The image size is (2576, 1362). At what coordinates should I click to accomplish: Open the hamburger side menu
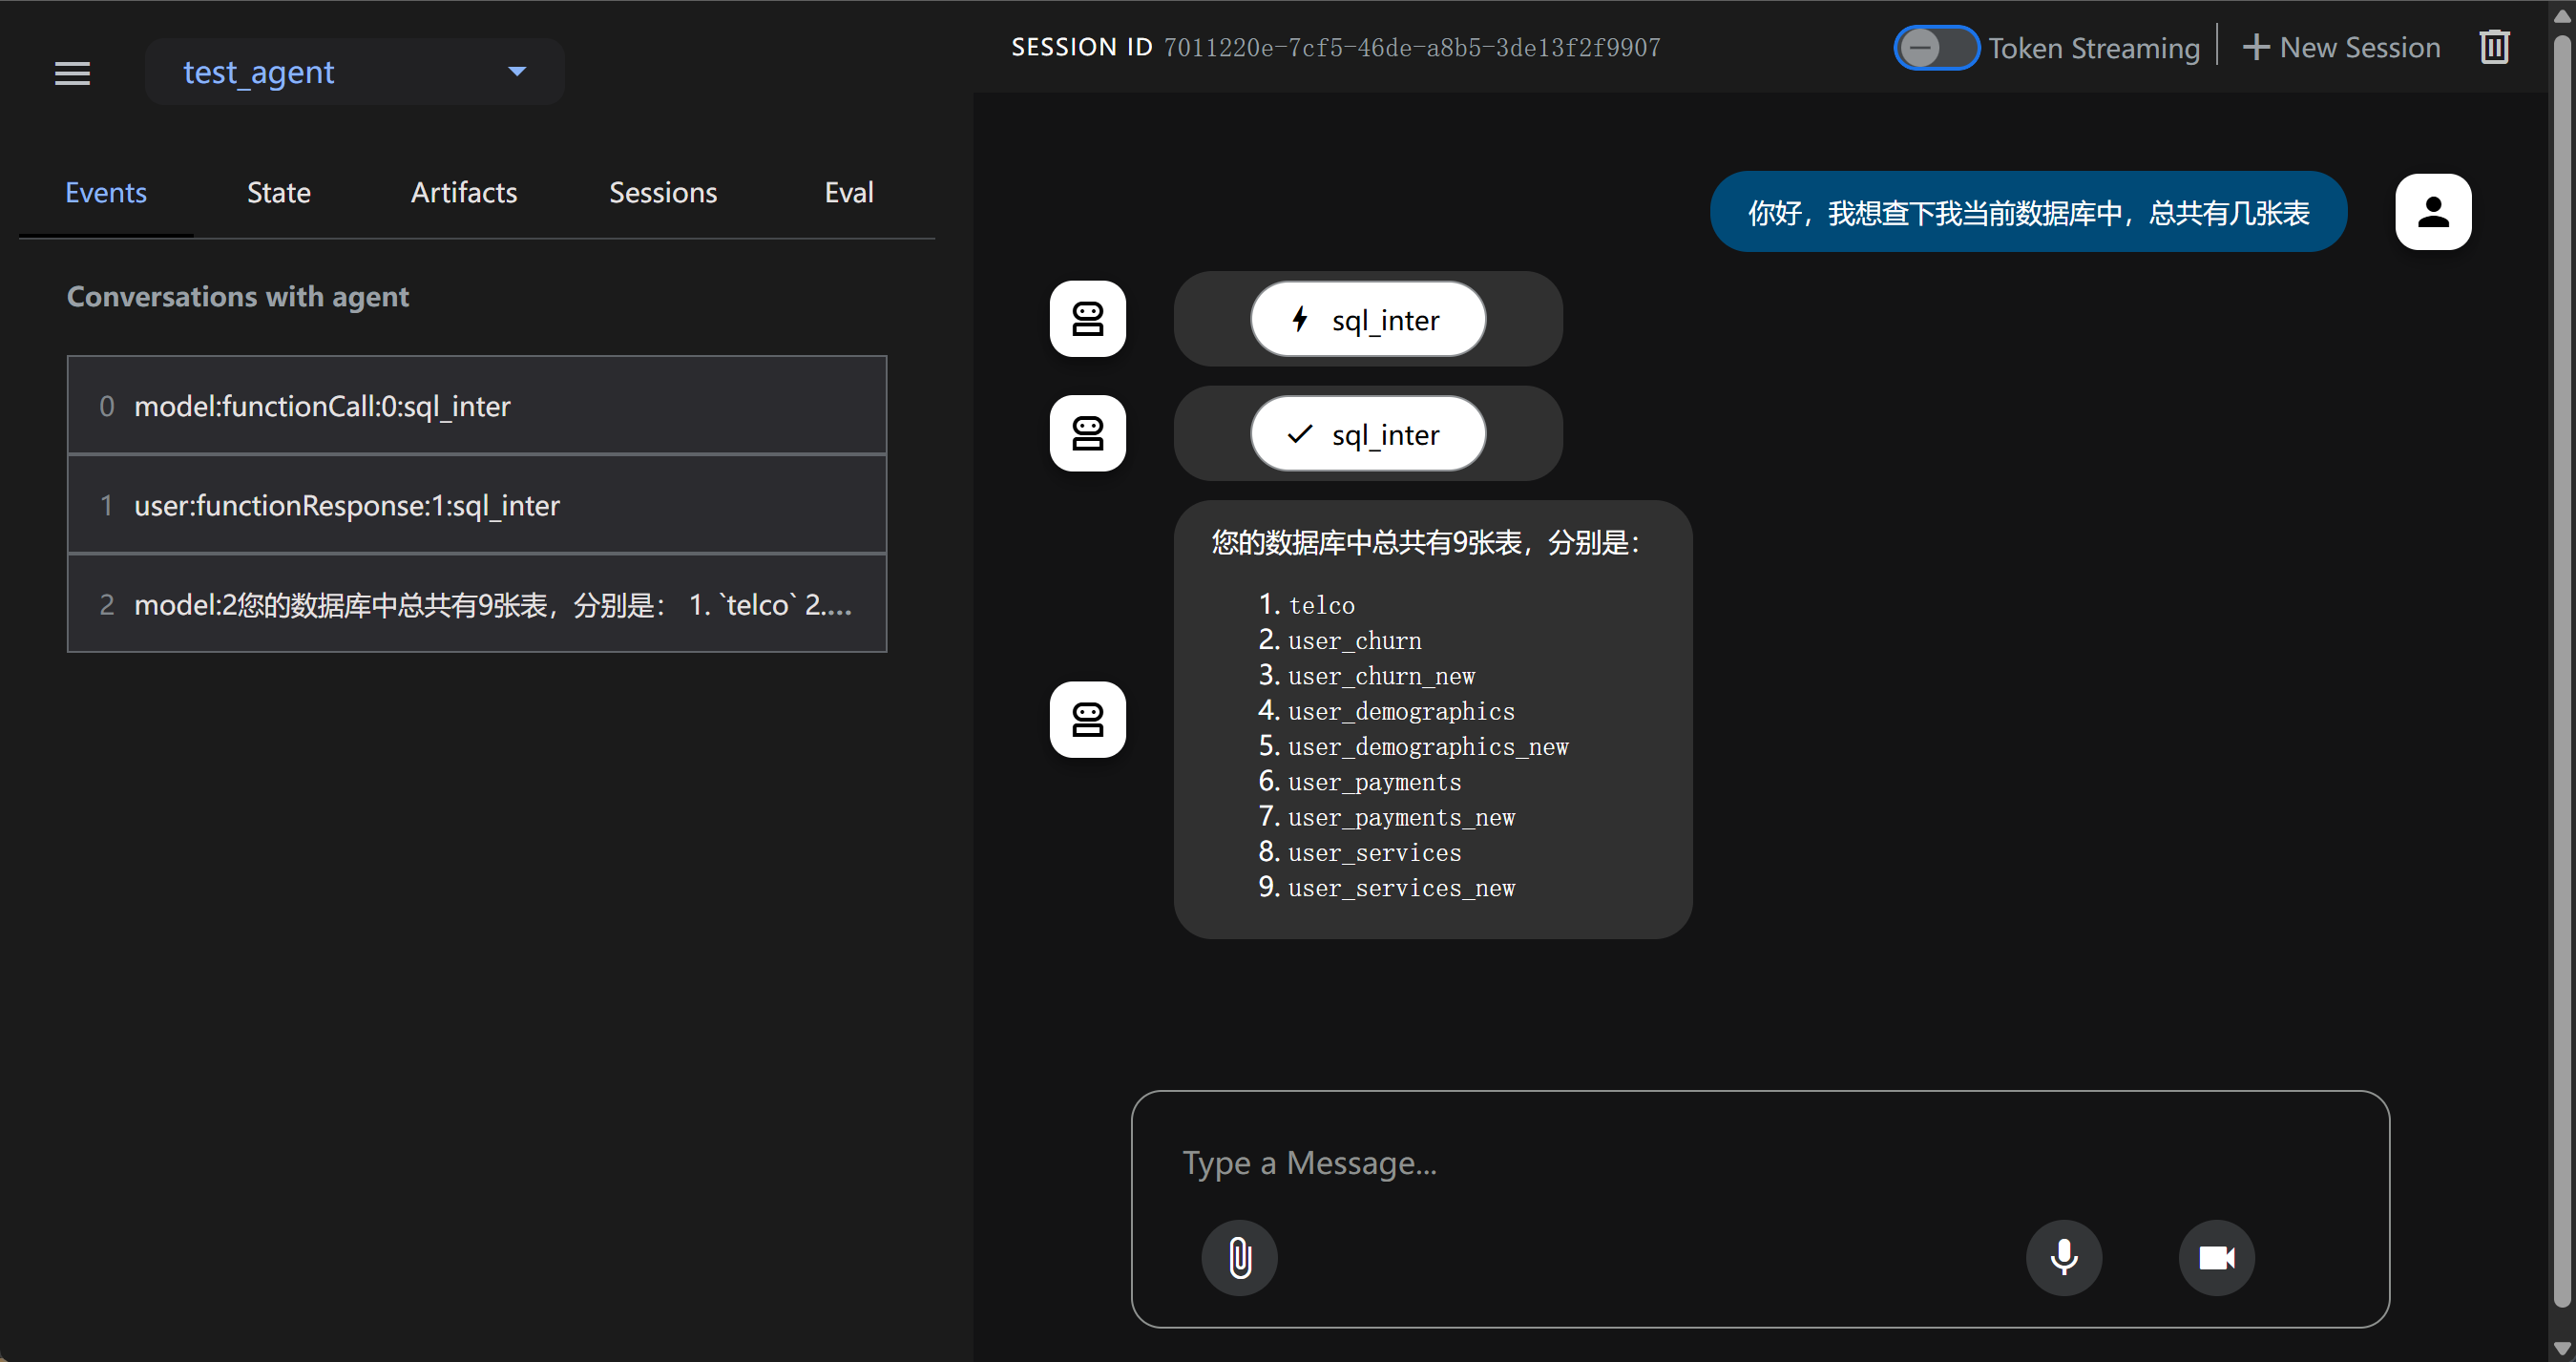(x=72, y=73)
